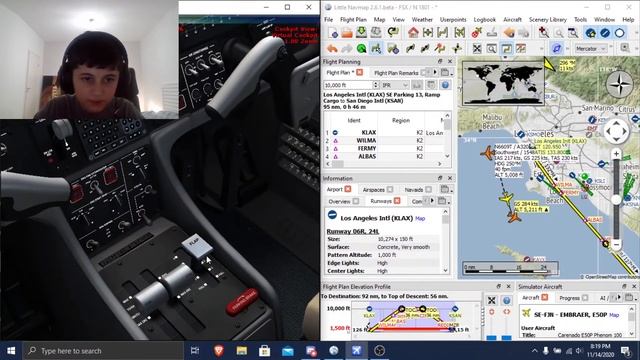Image resolution: width=640 pixels, height=360 pixels.
Task: Toggle the Progress tab checkbox
Action: pyautogui.click(x=585, y=298)
